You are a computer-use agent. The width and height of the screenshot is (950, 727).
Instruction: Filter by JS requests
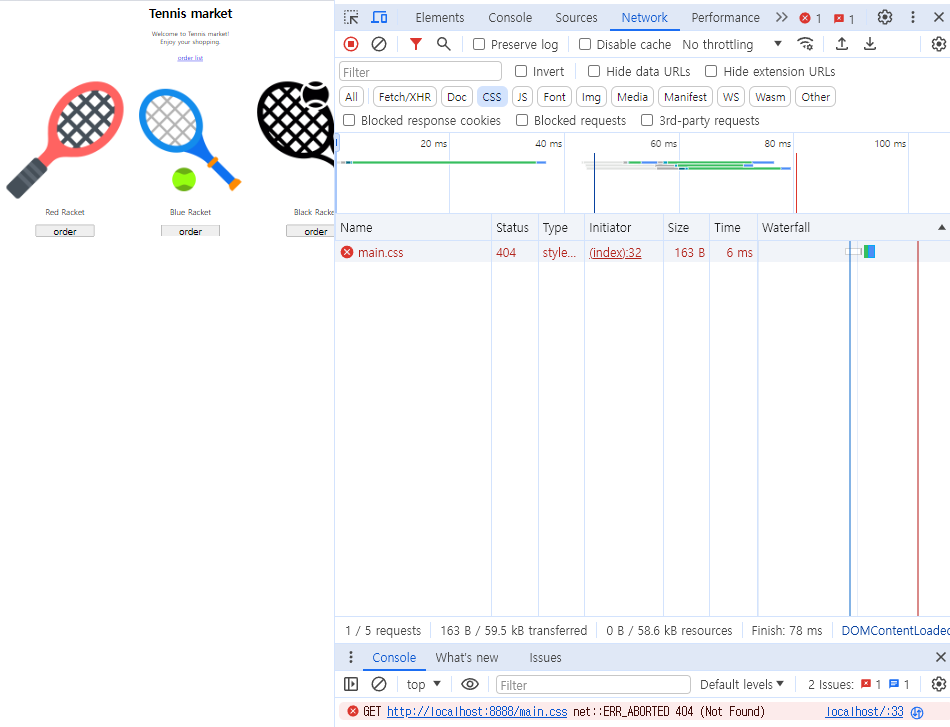[x=522, y=97]
